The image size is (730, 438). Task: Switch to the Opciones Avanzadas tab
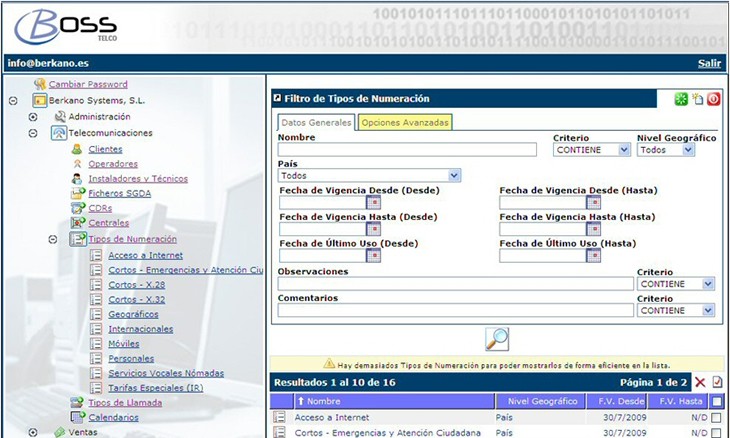[x=405, y=122]
